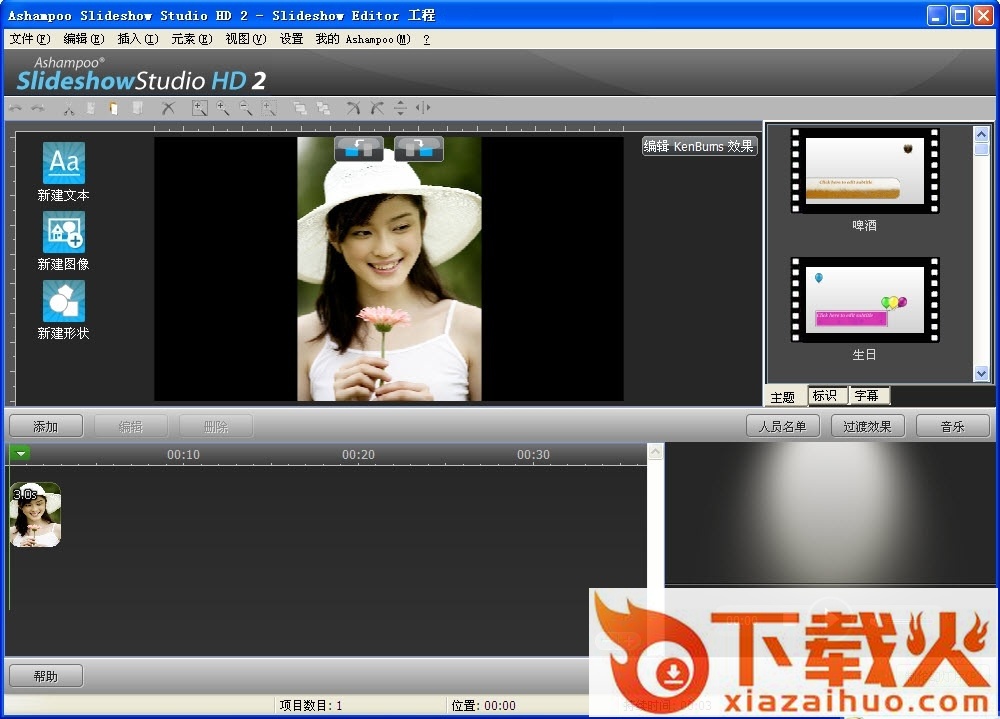
Task: Click the zoom in magnifier icon
Action: pos(223,108)
